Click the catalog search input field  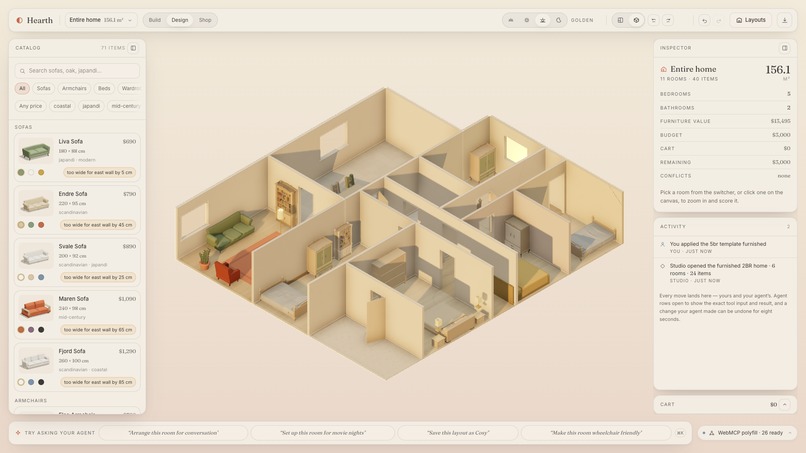tap(77, 71)
